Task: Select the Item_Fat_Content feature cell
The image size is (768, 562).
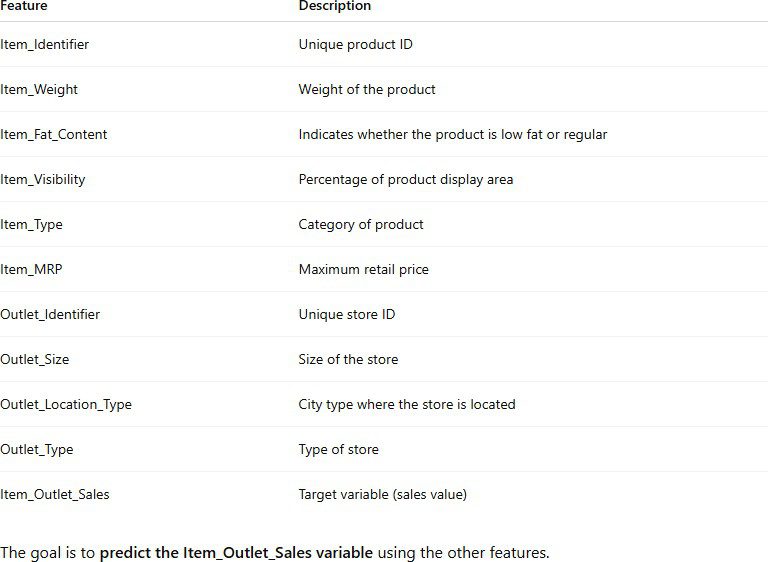Action: pos(54,135)
